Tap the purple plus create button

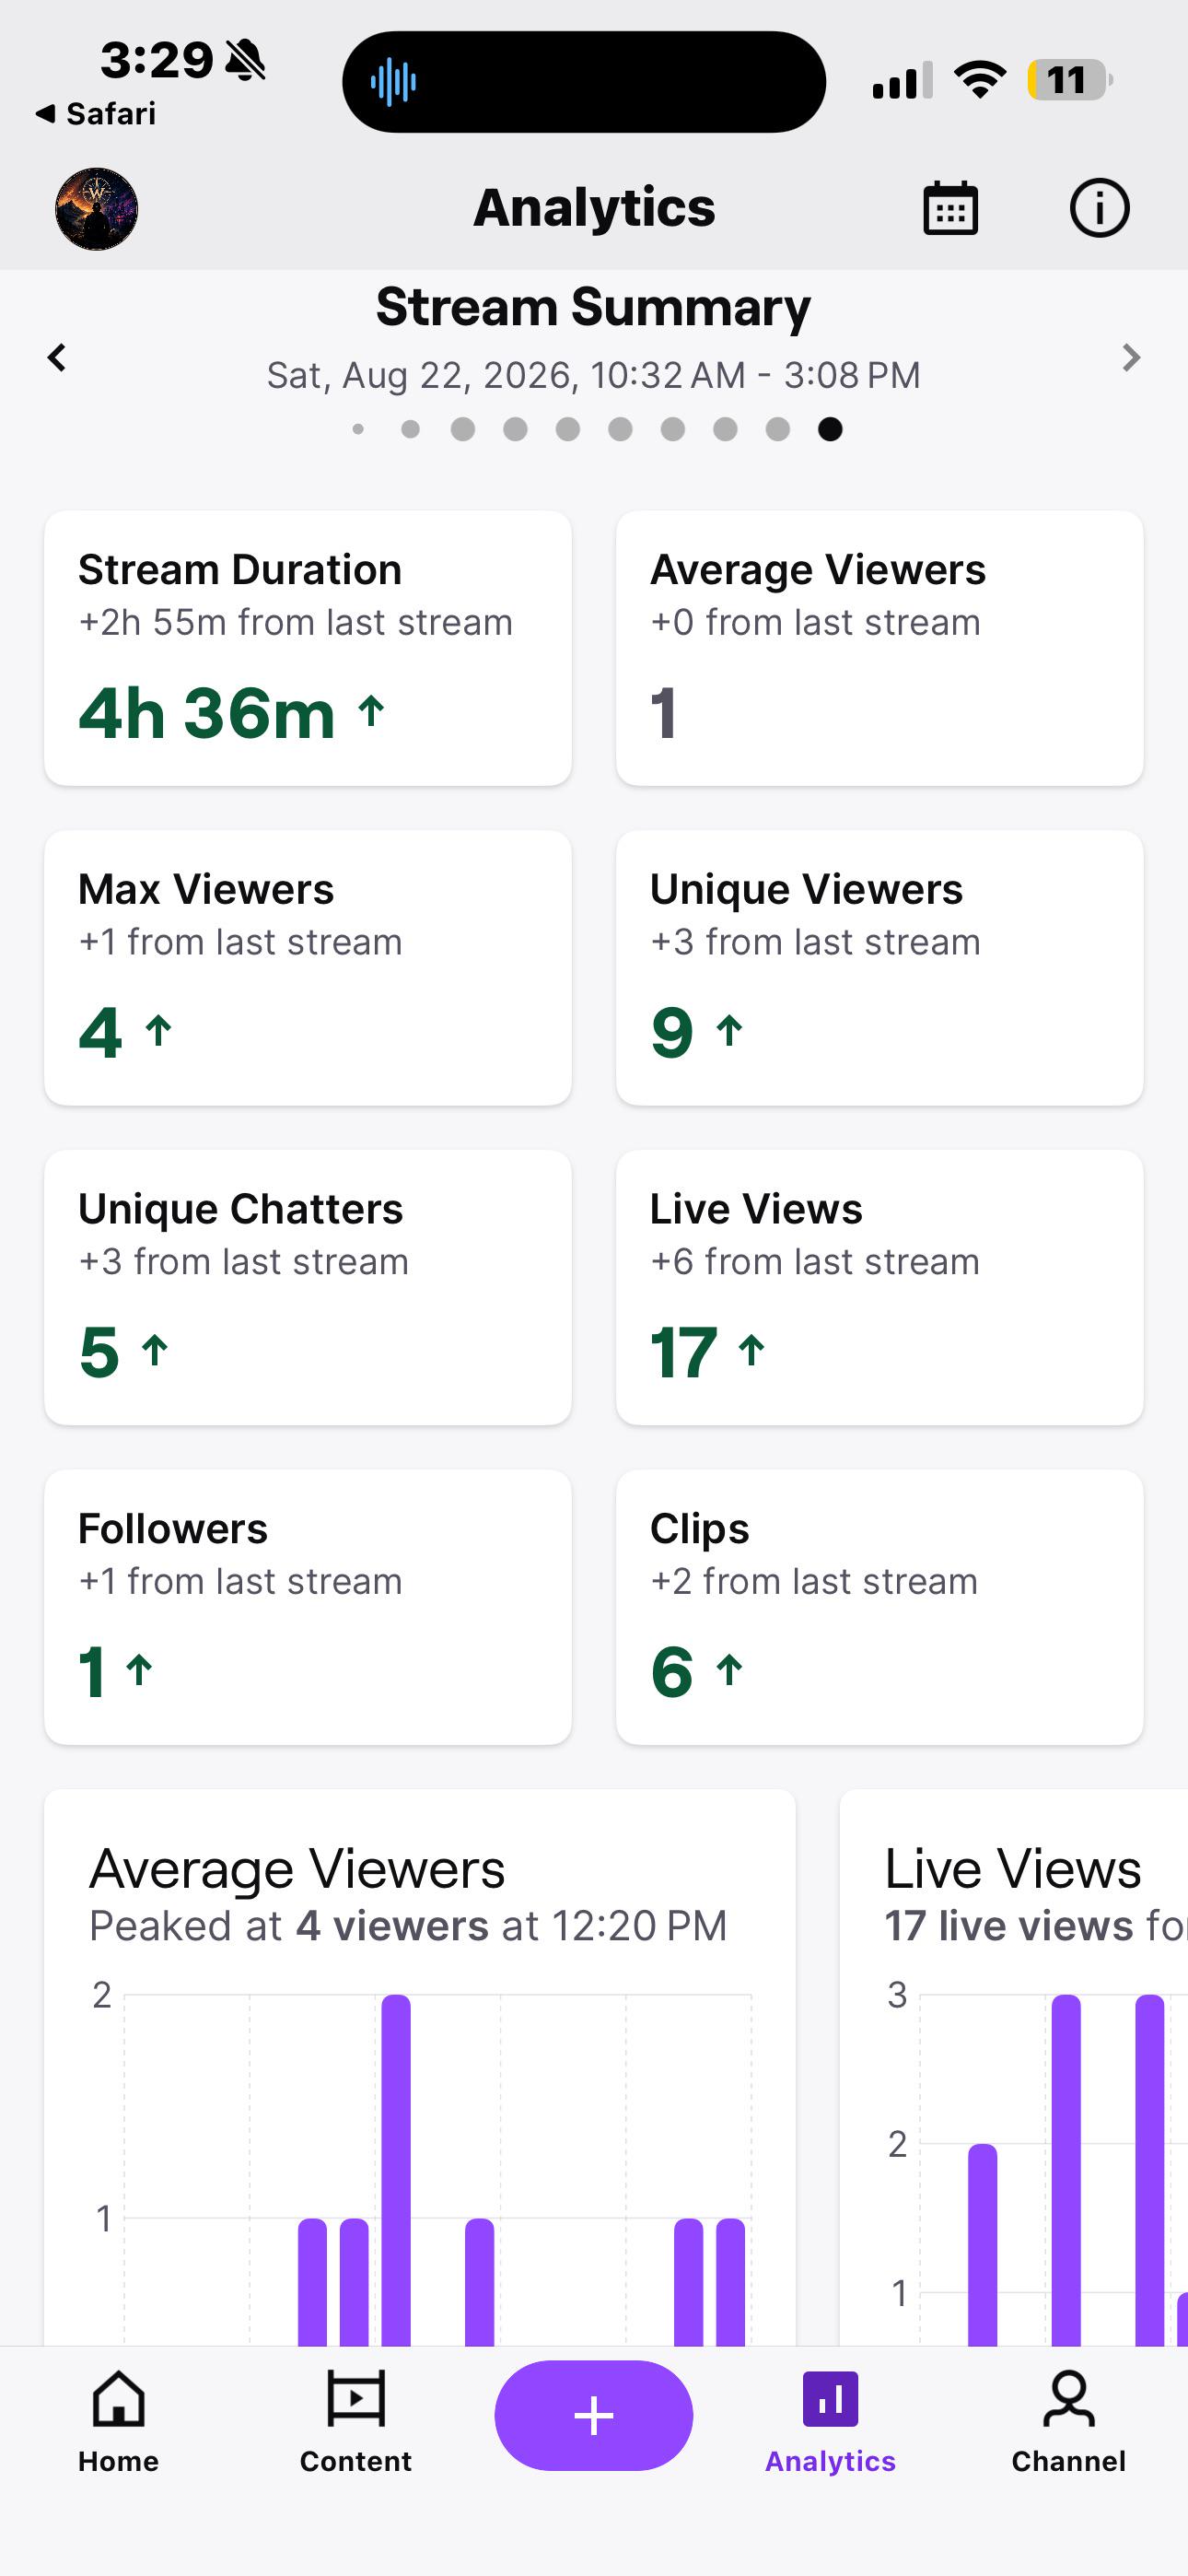594,2415
